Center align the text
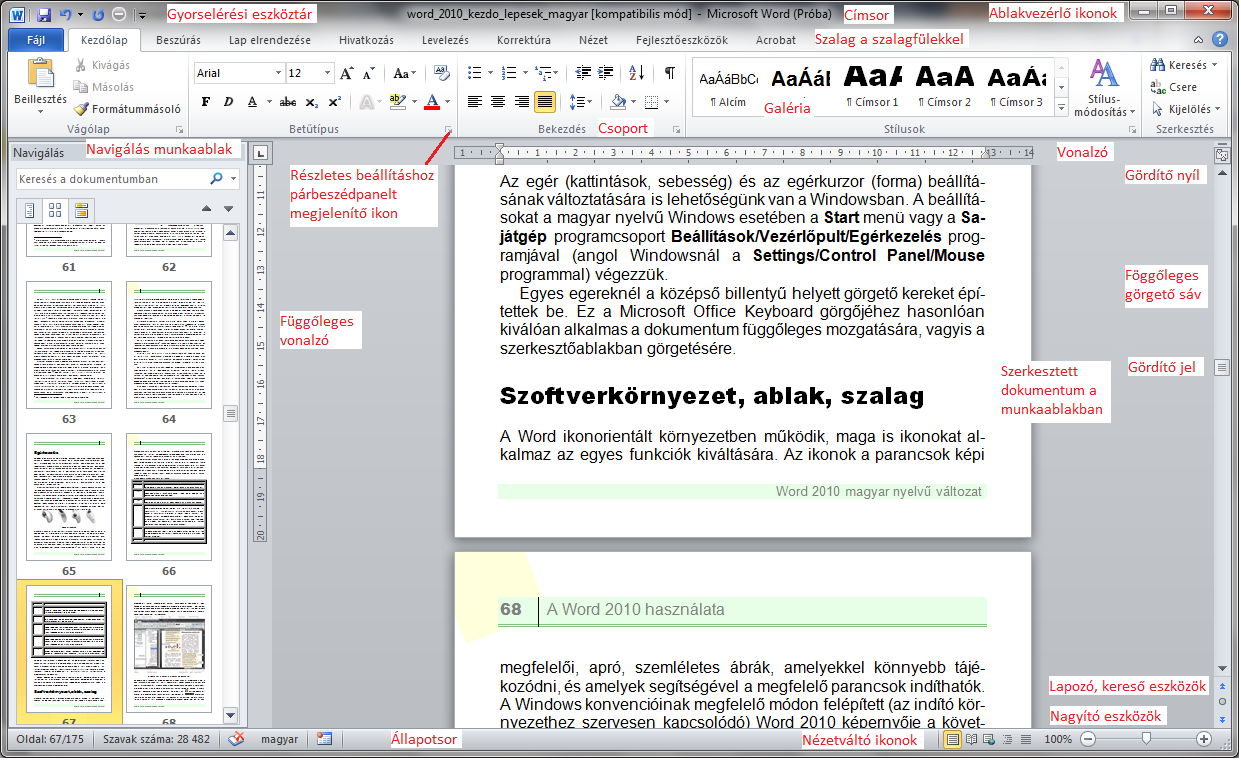 pyautogui.click(x=498, y=102)
